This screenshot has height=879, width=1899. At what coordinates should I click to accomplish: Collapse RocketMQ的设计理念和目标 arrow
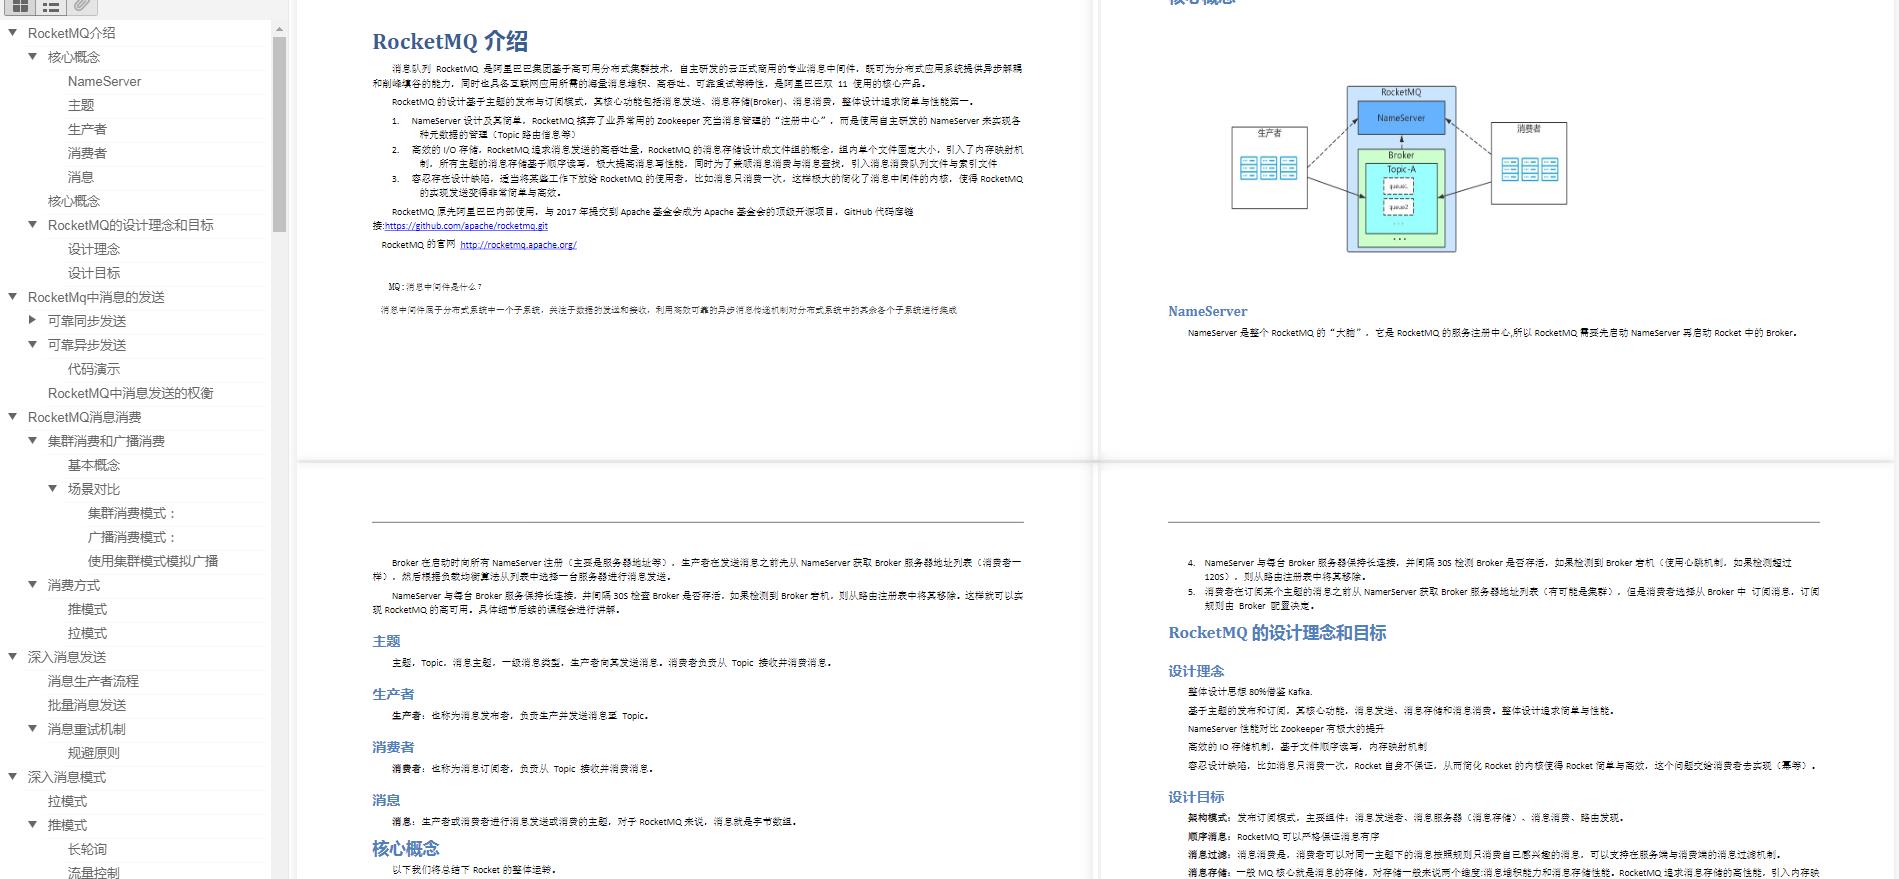33,225
